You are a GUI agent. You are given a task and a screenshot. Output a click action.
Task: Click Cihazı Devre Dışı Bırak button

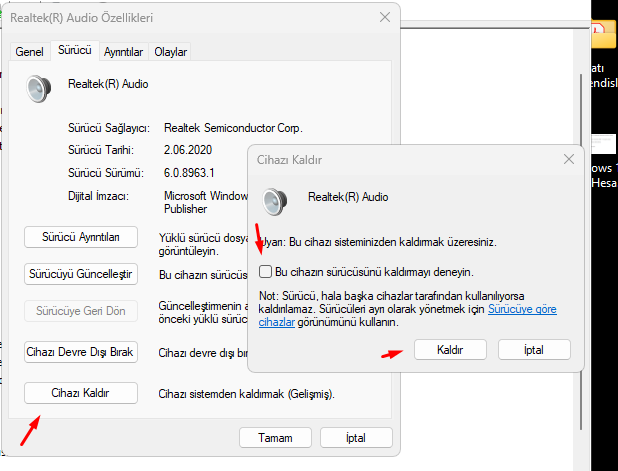tap(81, 352)
